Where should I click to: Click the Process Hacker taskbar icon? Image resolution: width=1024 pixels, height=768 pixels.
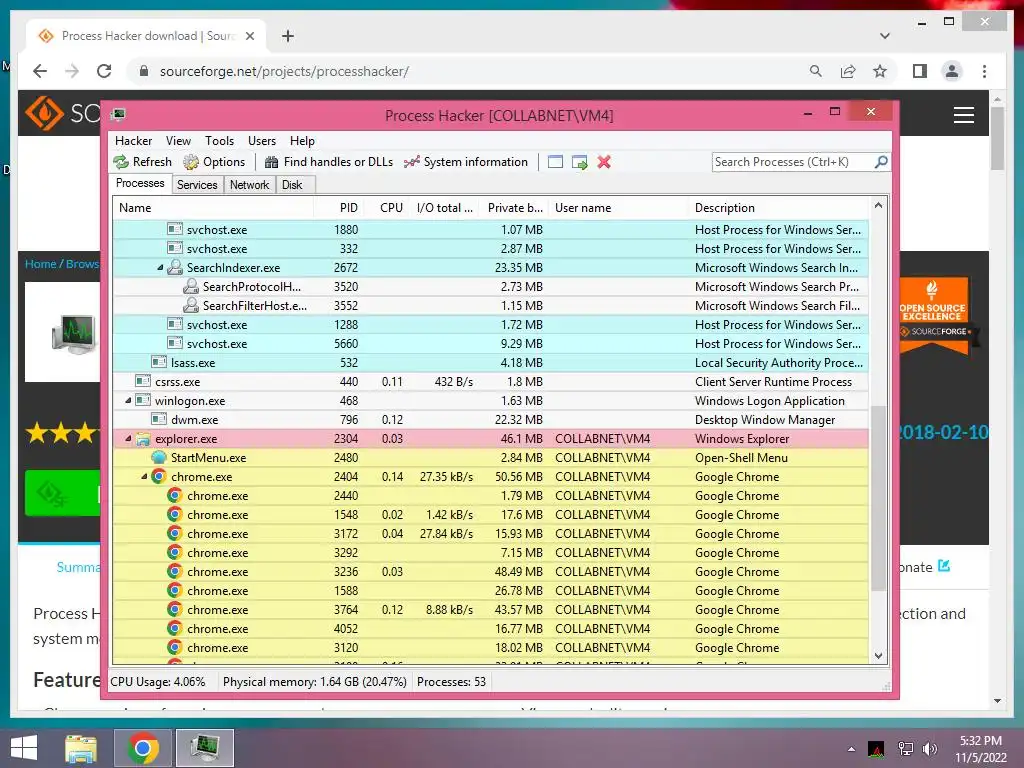coord(205,748)
